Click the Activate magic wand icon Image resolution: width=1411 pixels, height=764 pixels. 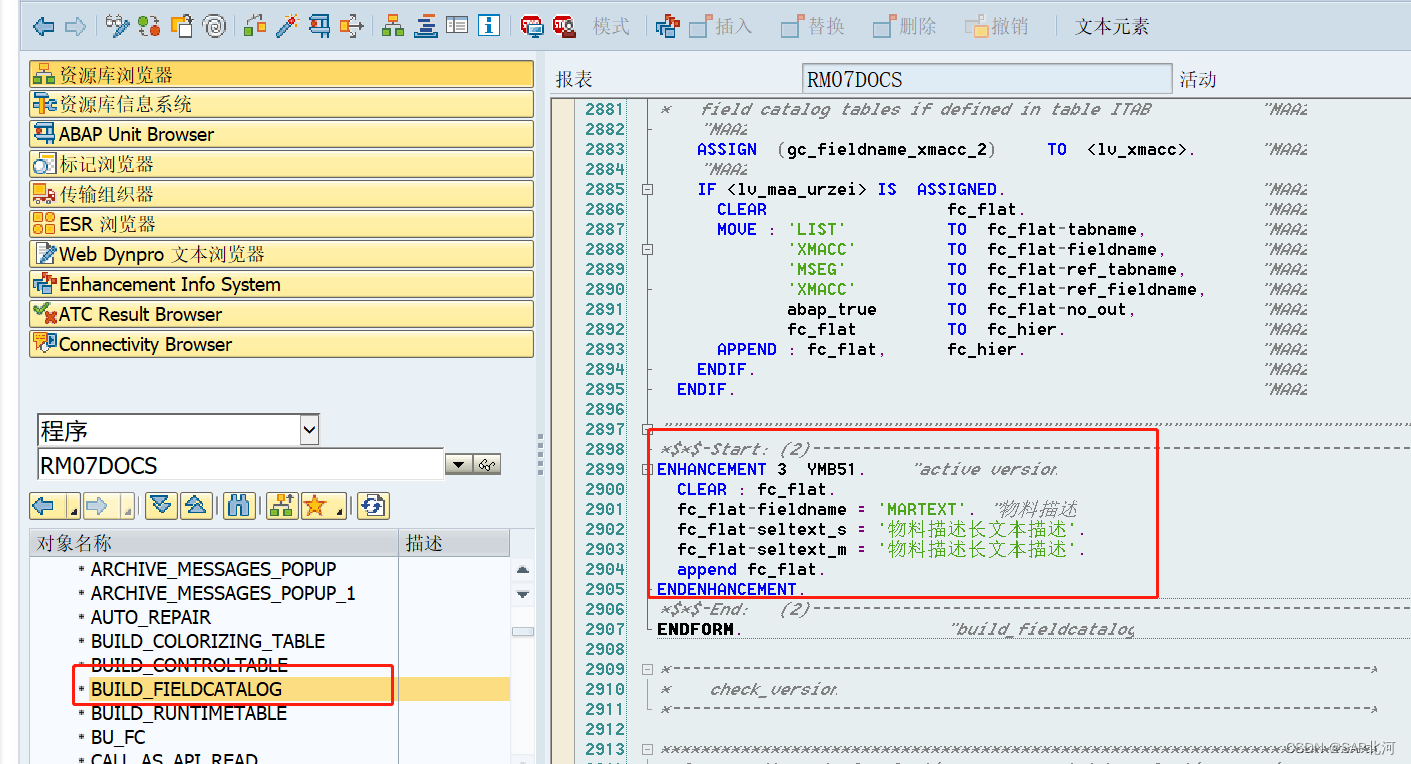coord(287,26)
